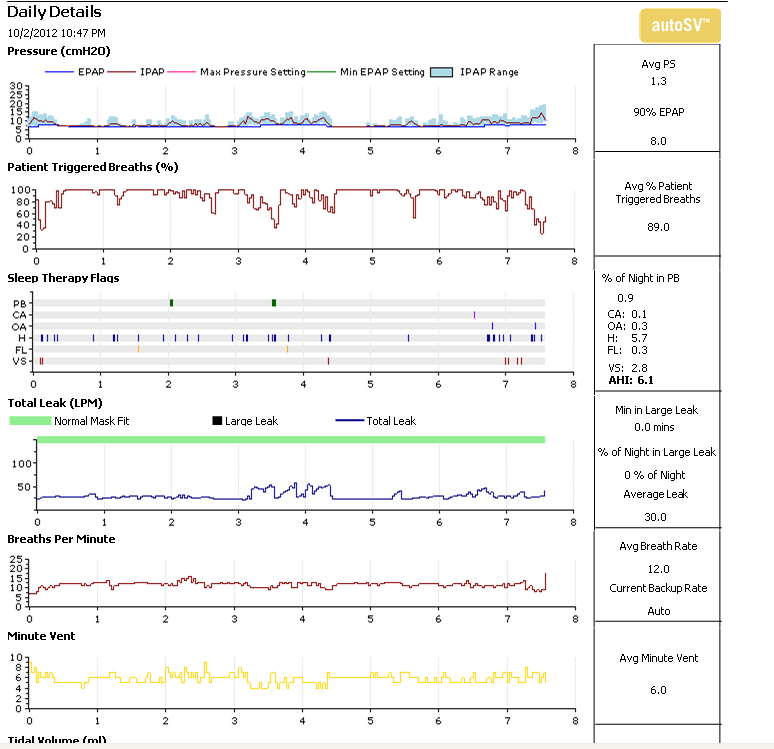
Task: Click the purple CA flag marker
Action: 475,314
